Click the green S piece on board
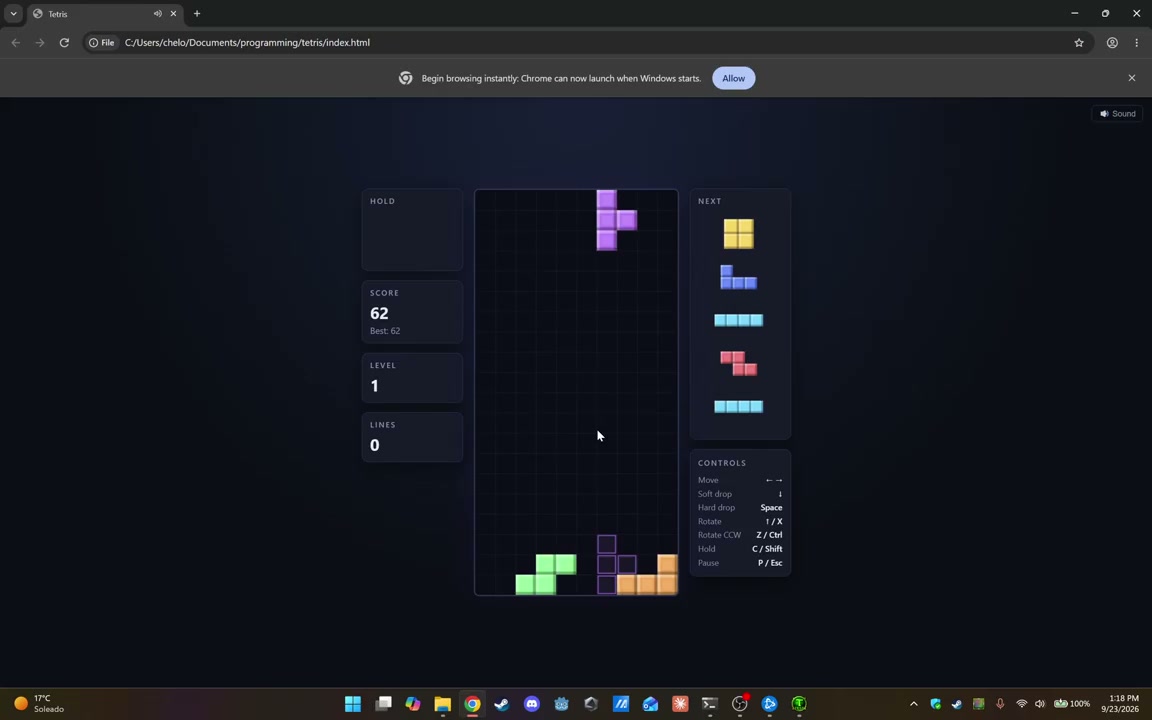This screenshot has width=1152, height=720. point(546,575)
